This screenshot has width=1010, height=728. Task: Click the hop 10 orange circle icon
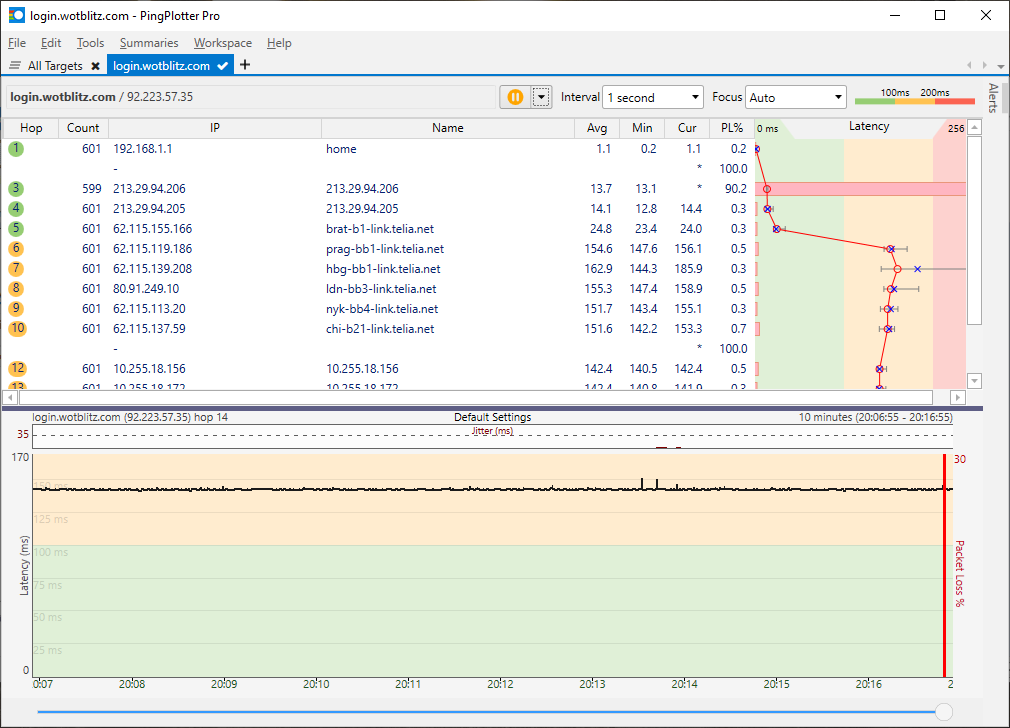click(x=16, y=329)
